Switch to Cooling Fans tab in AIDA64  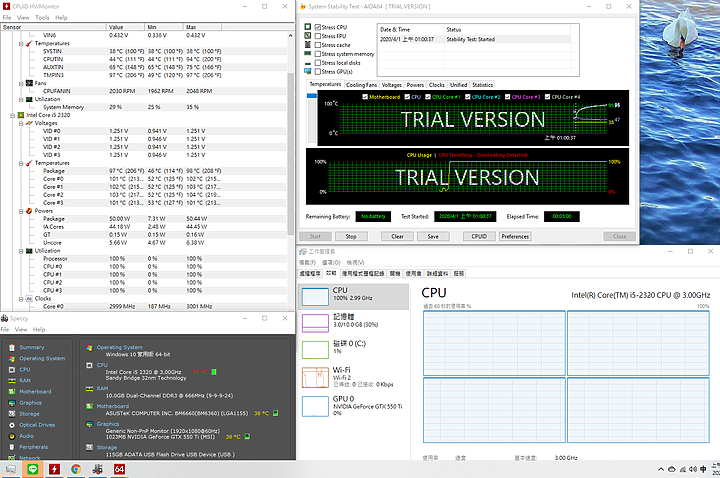361,85
